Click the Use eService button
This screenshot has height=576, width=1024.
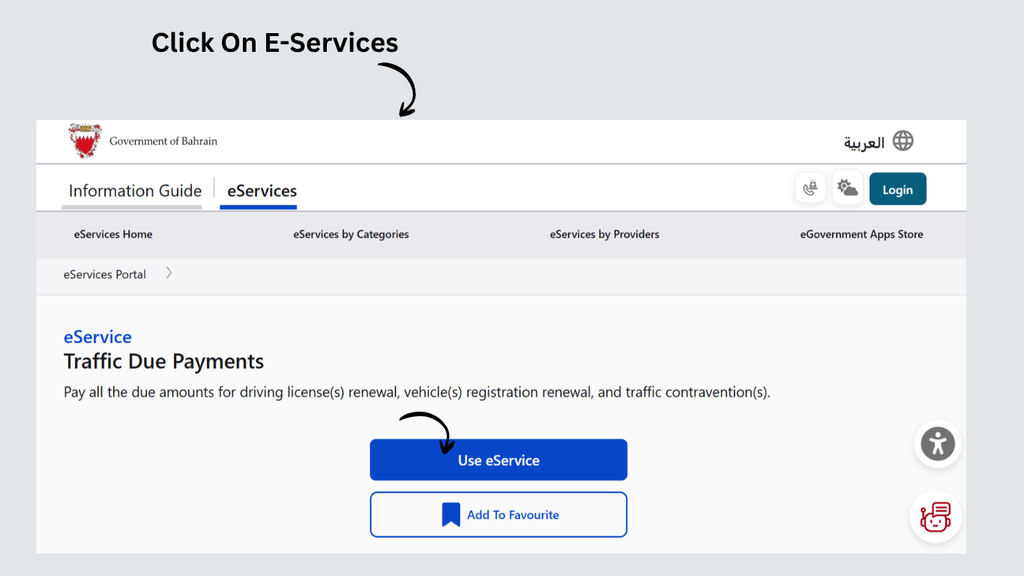[498, 460]
